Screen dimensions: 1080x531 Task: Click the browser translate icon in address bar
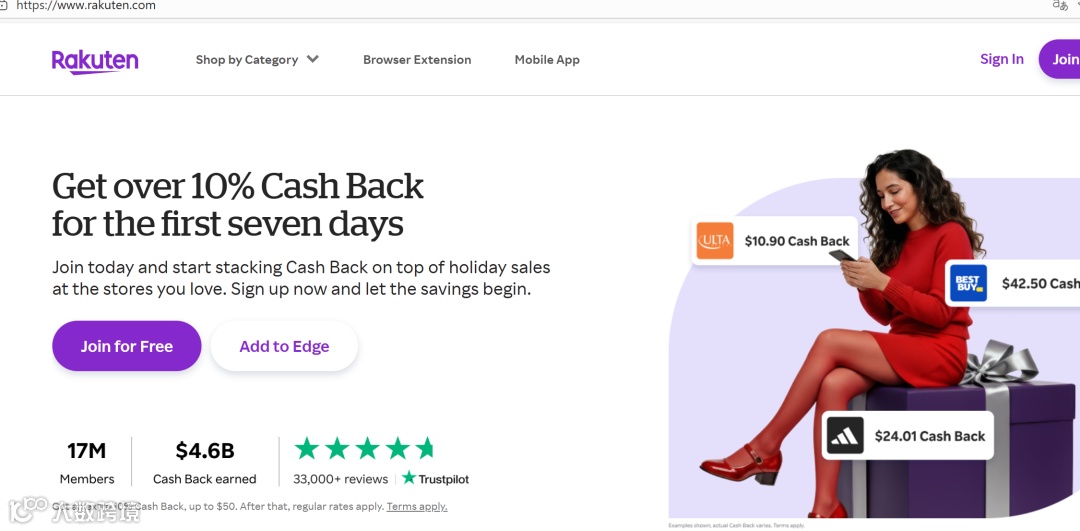[x=1061, y=6]
